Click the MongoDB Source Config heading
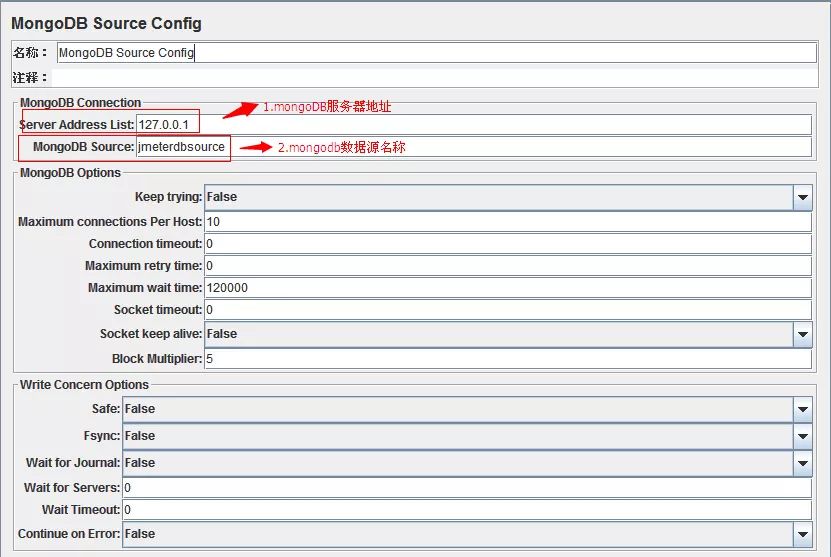The image size is (831, 557). [106, 23]
